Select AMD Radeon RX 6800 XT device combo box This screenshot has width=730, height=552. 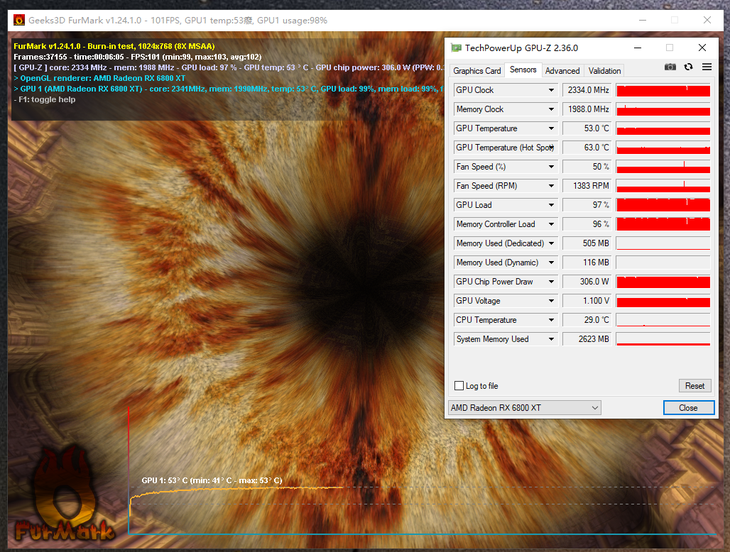click(525, 408)
